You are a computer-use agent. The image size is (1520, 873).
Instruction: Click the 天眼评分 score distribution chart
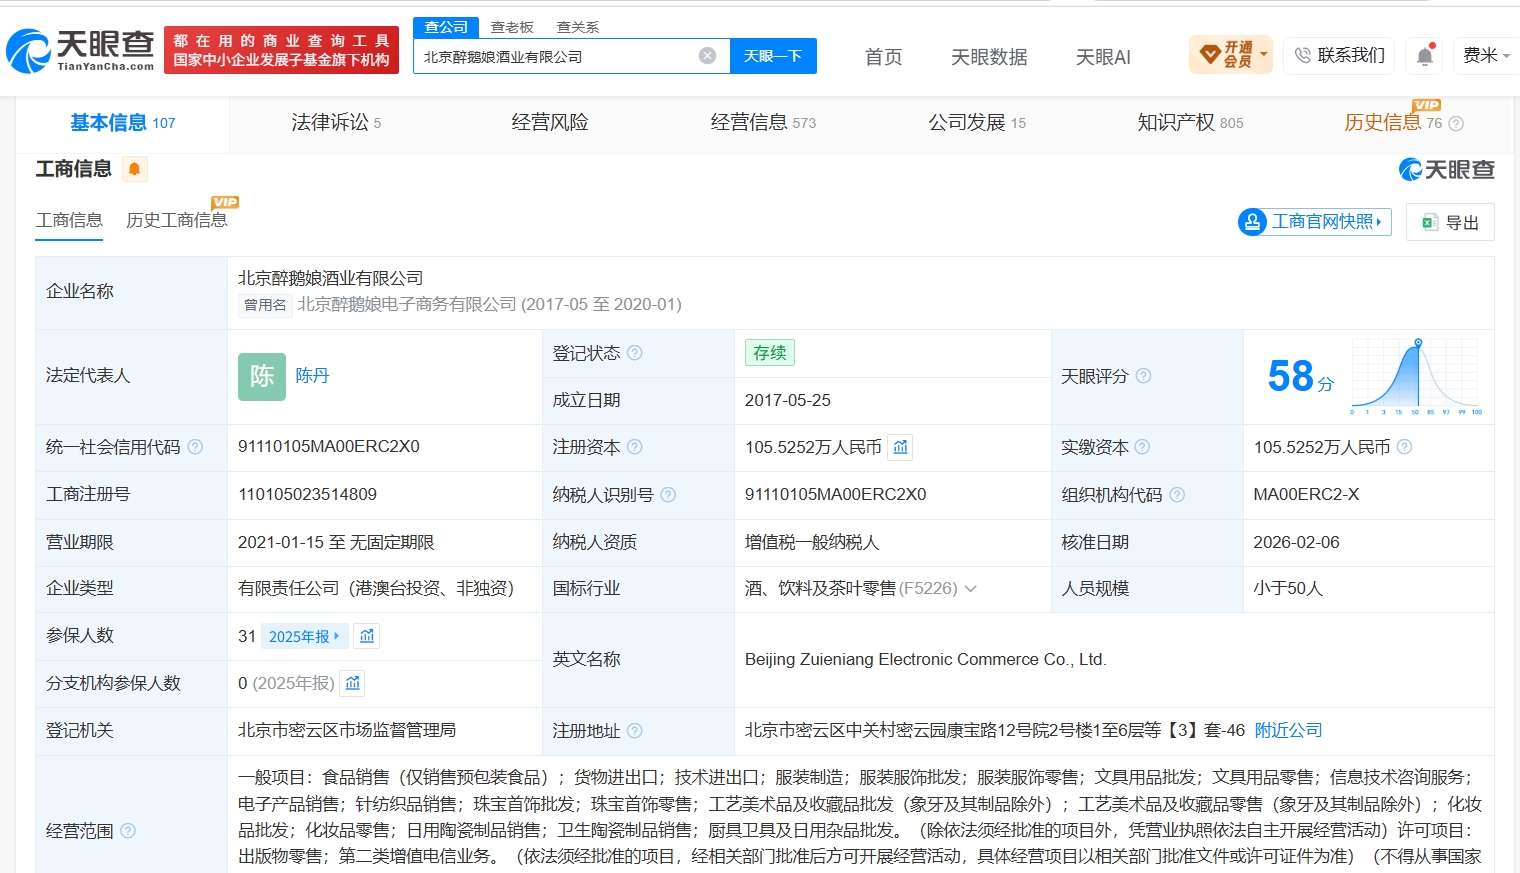[1416, 376]
